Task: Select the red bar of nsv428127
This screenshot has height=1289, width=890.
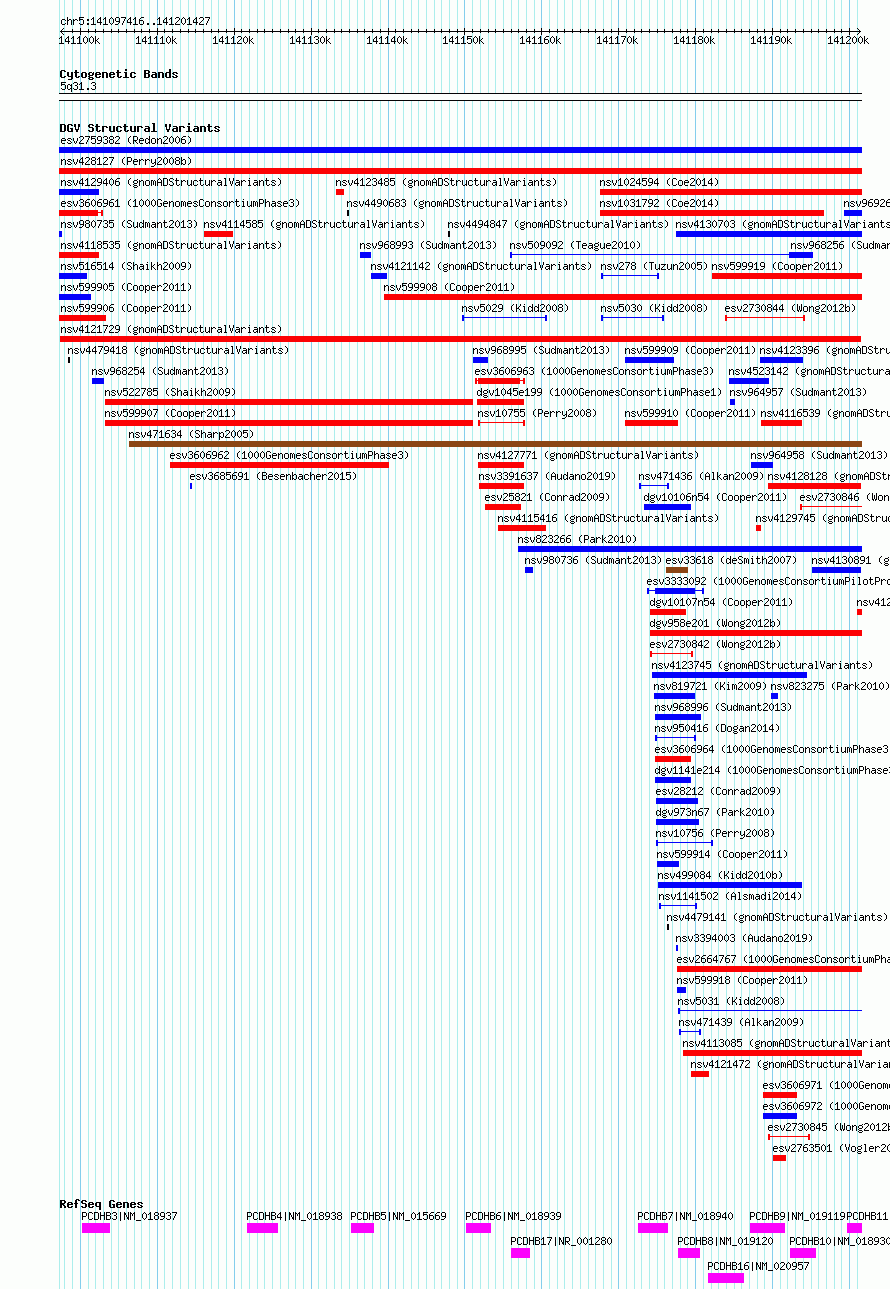Action: tap(461, 171)
